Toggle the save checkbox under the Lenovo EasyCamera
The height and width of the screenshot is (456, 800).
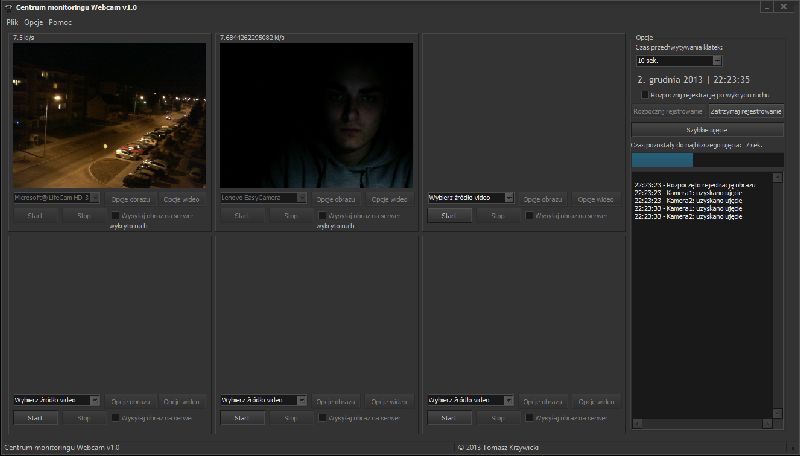[322, 216]
